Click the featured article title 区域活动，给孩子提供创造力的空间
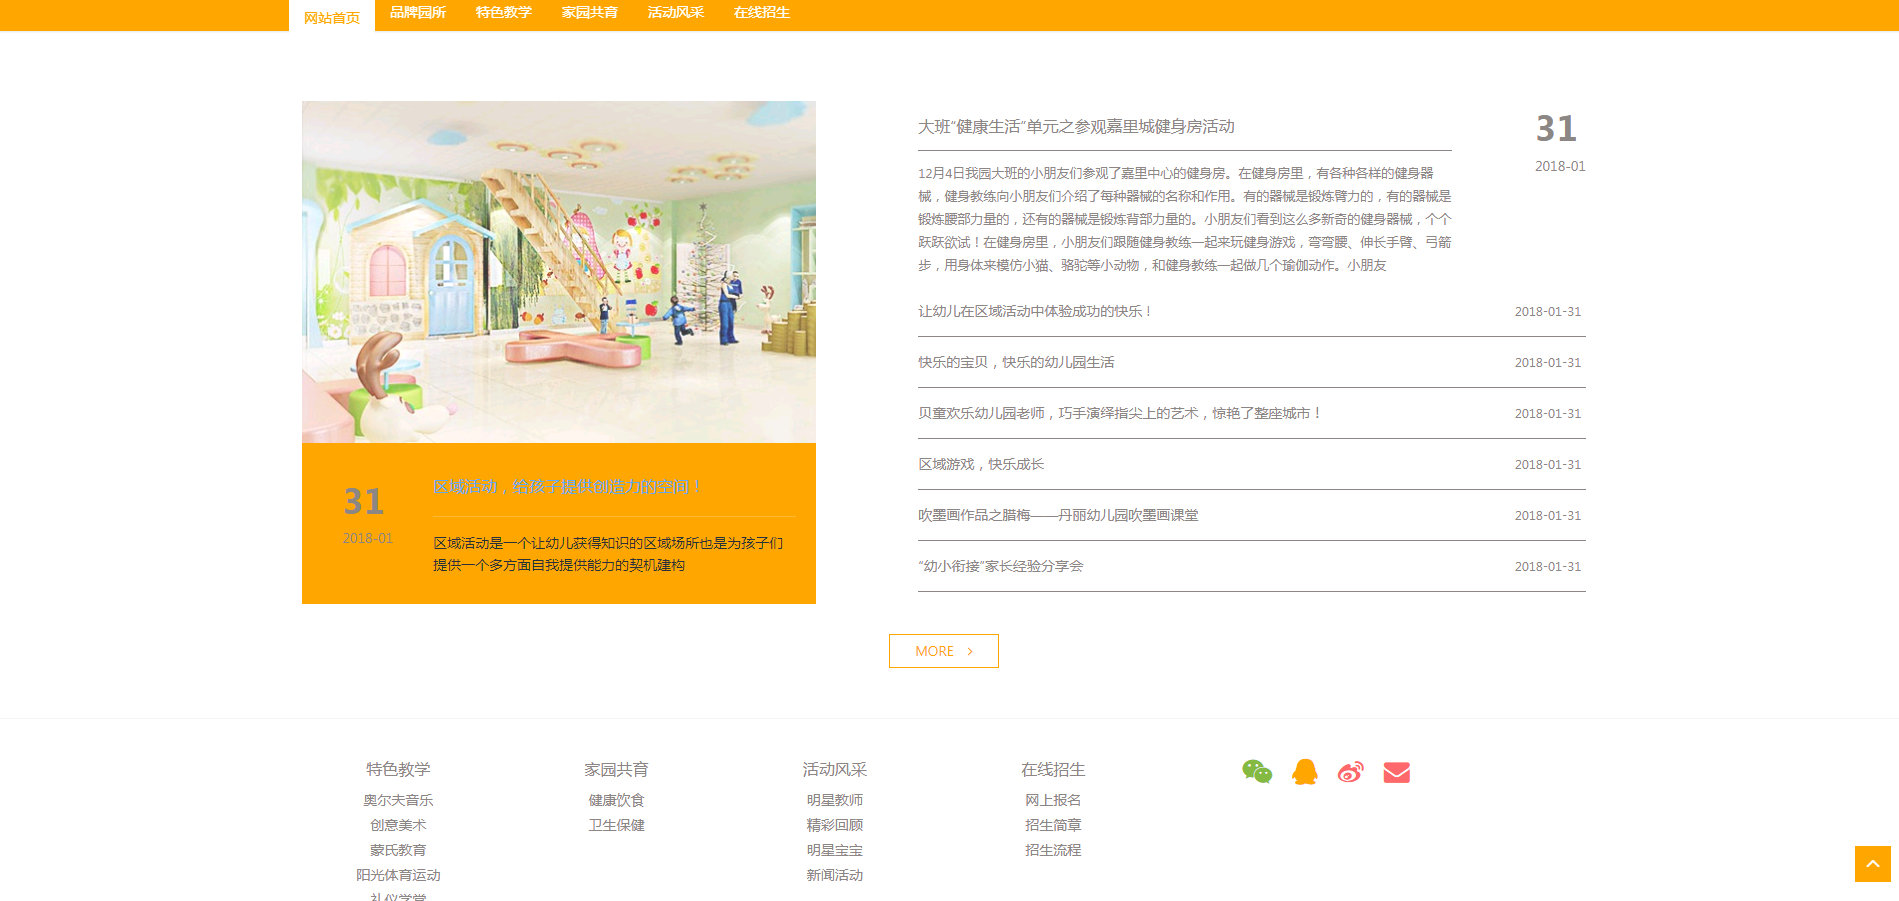The width and height of the screenshot is (1899, 901). [x=566, y=486]
